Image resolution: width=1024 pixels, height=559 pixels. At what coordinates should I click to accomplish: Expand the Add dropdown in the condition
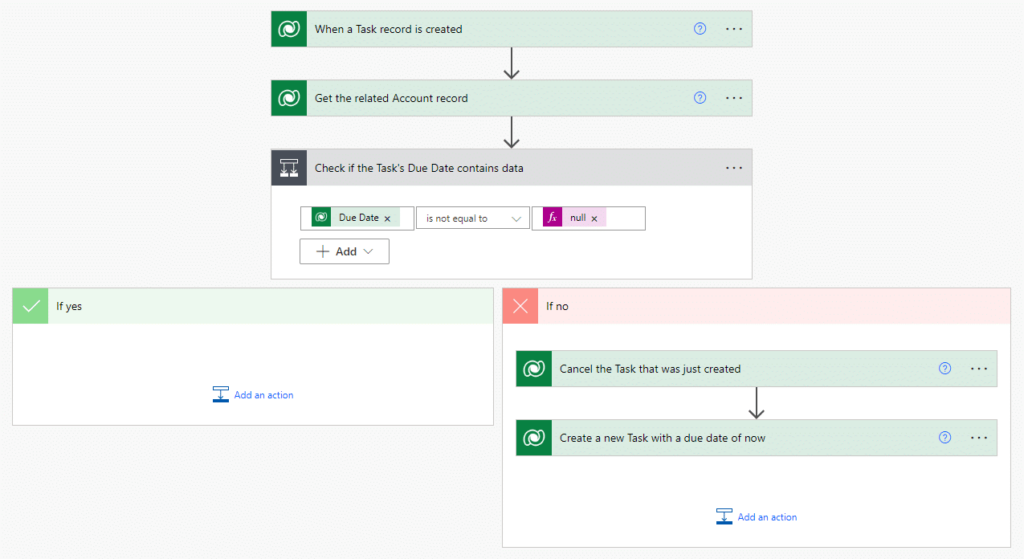click(344, 252)
